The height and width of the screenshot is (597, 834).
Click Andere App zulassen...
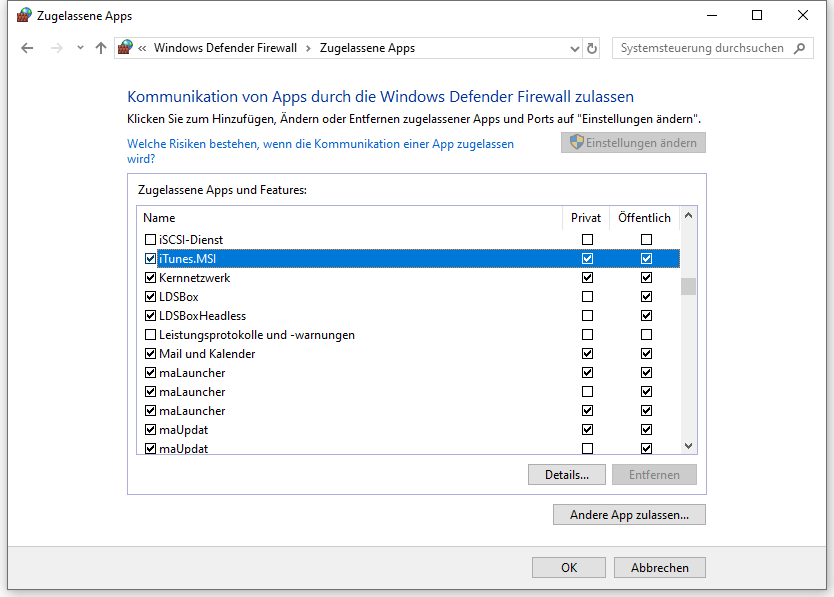point(629,515)
